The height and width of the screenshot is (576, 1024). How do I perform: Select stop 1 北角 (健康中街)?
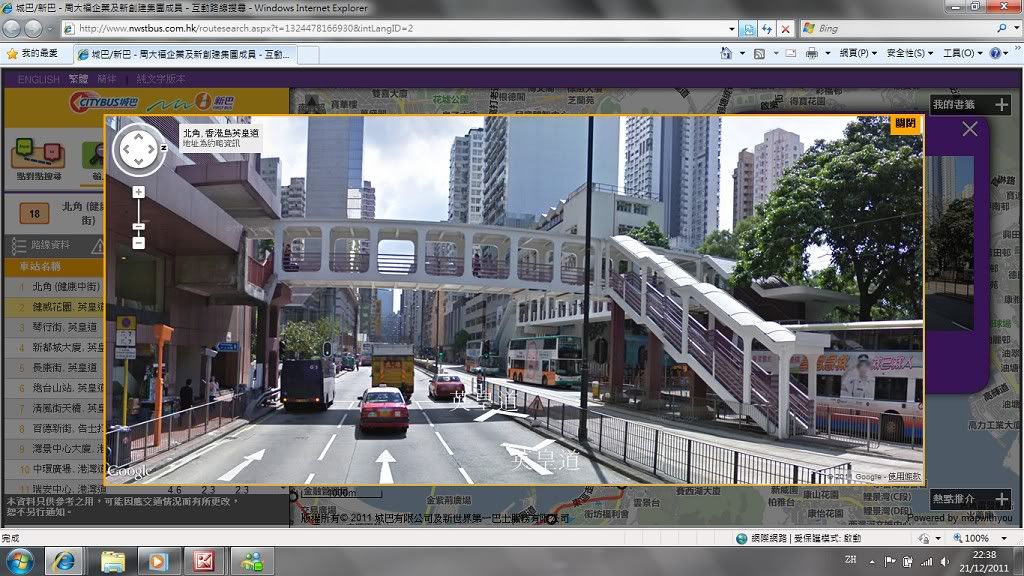tap(54, 287)
